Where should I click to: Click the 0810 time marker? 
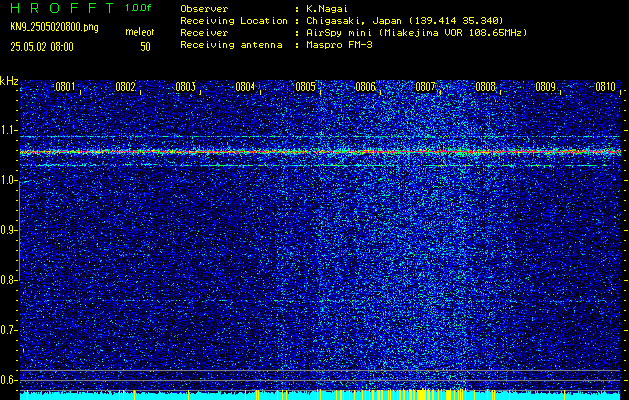coord(605,87)
